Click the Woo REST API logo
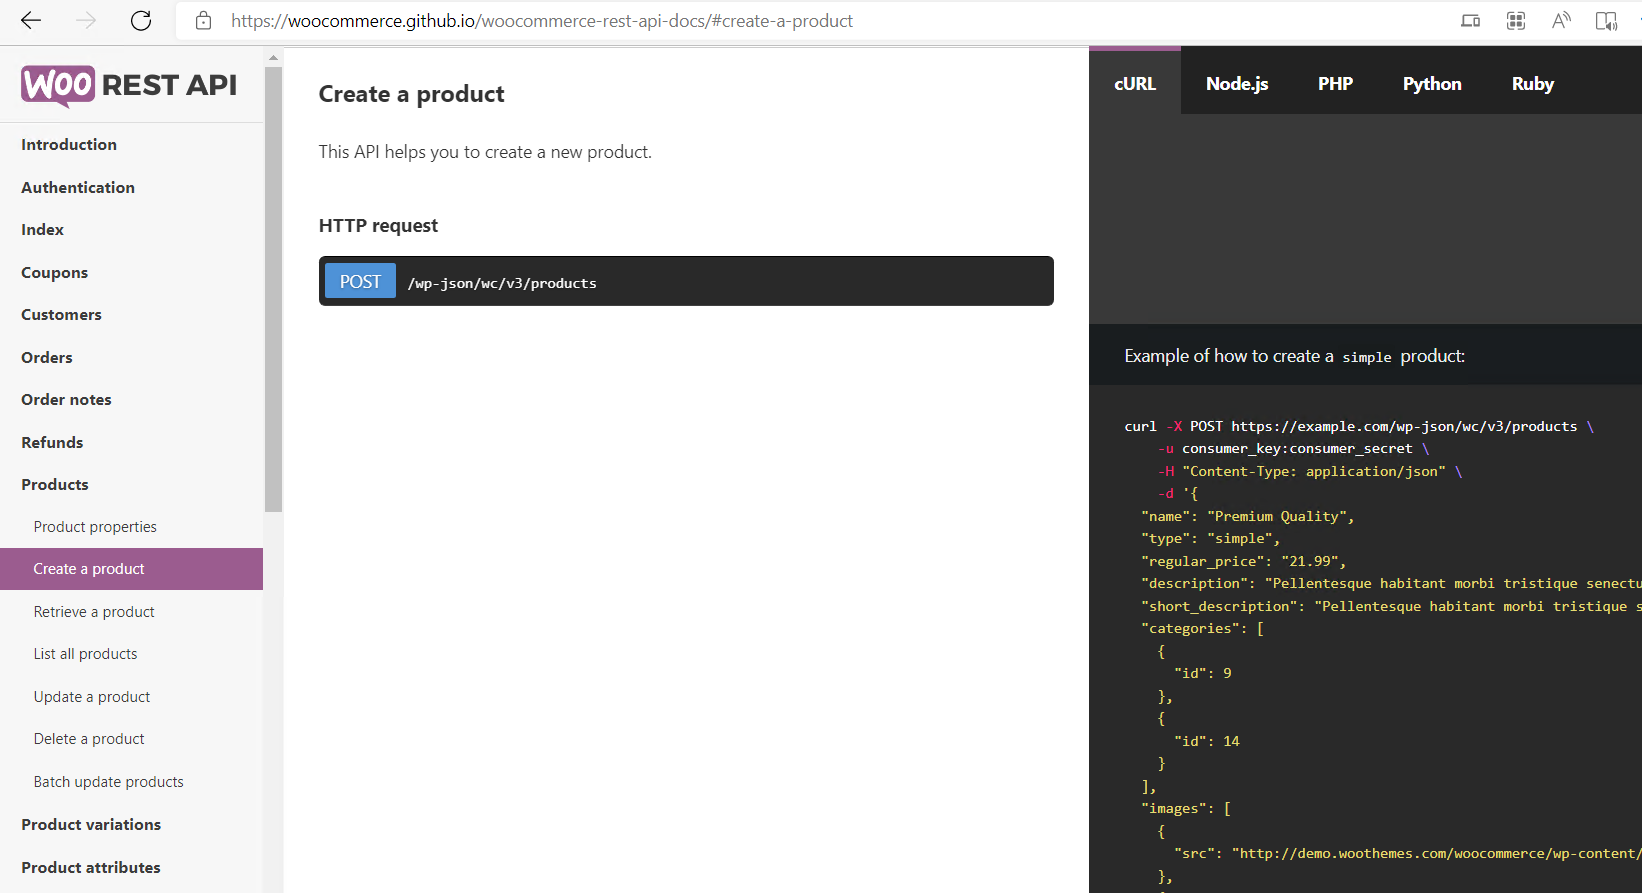Screen dimensions: 1642x893 pos(129,85)
